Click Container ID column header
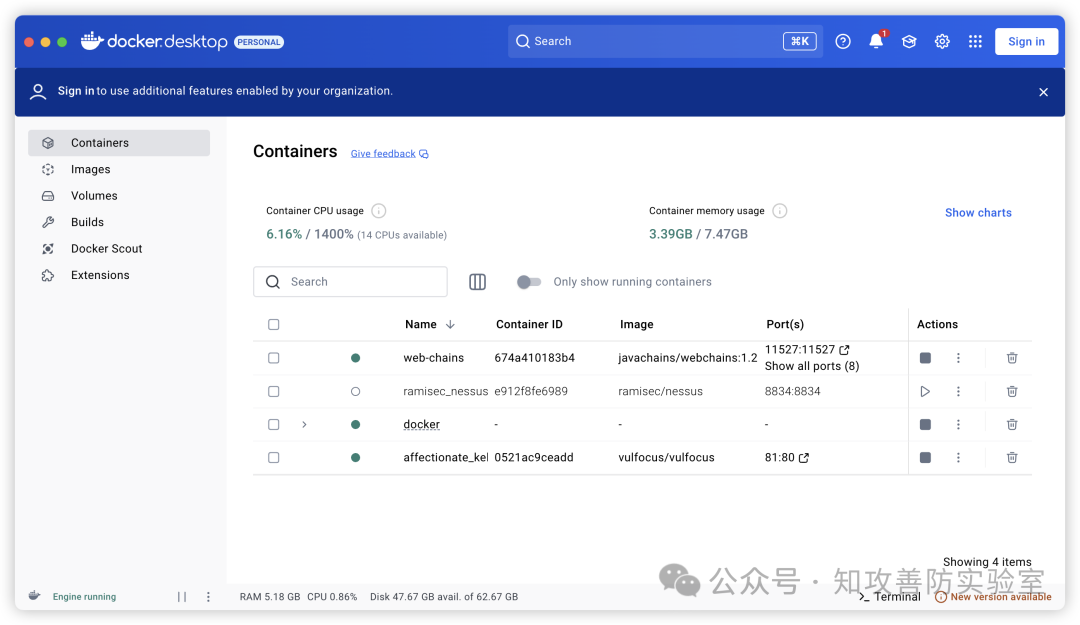This screenshot has width=1080, height=625. (x=529, y=325)
